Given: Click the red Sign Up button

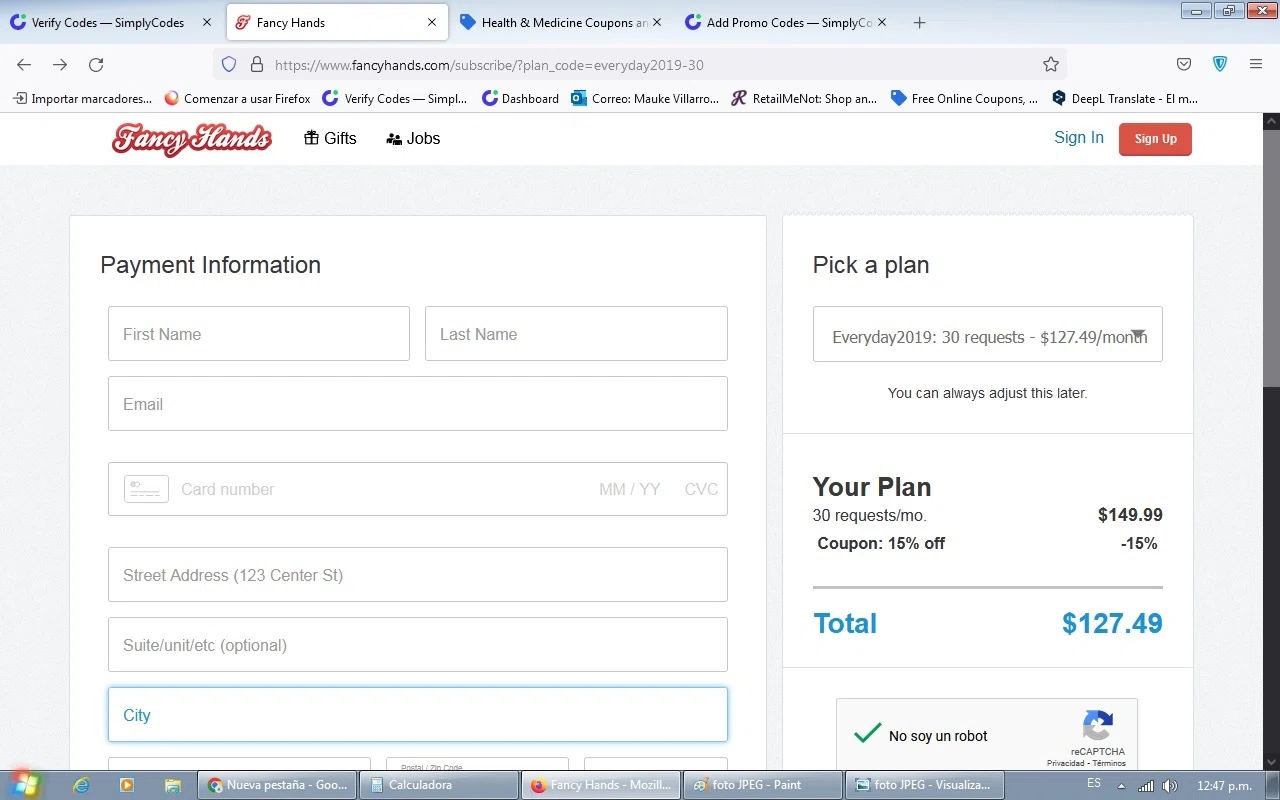Looking at the screenshot, I should (1155, 139).
